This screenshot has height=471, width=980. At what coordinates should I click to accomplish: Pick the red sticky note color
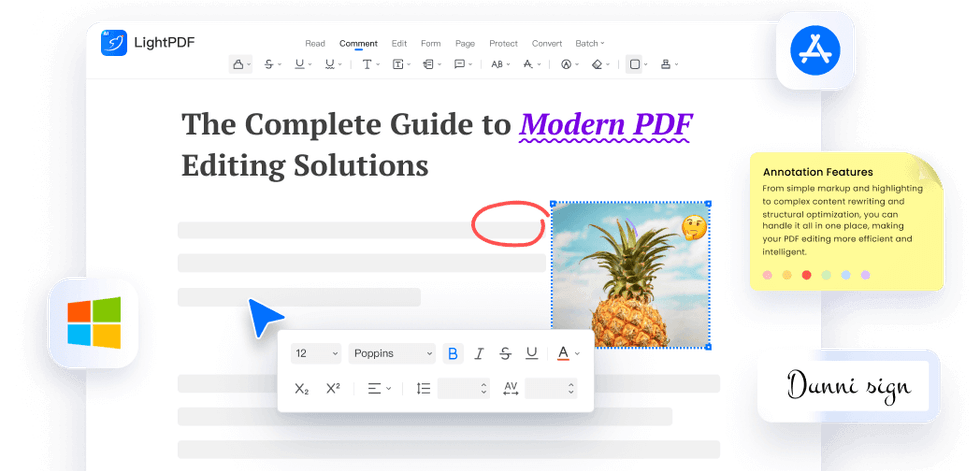click(x=806, y=275)
